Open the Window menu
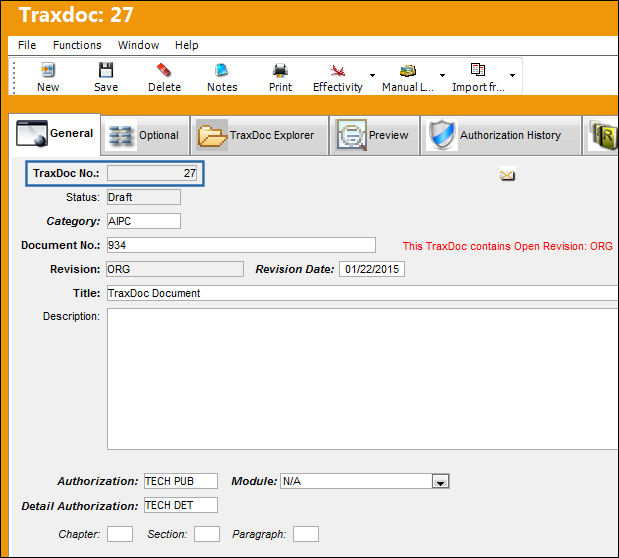 138,45
